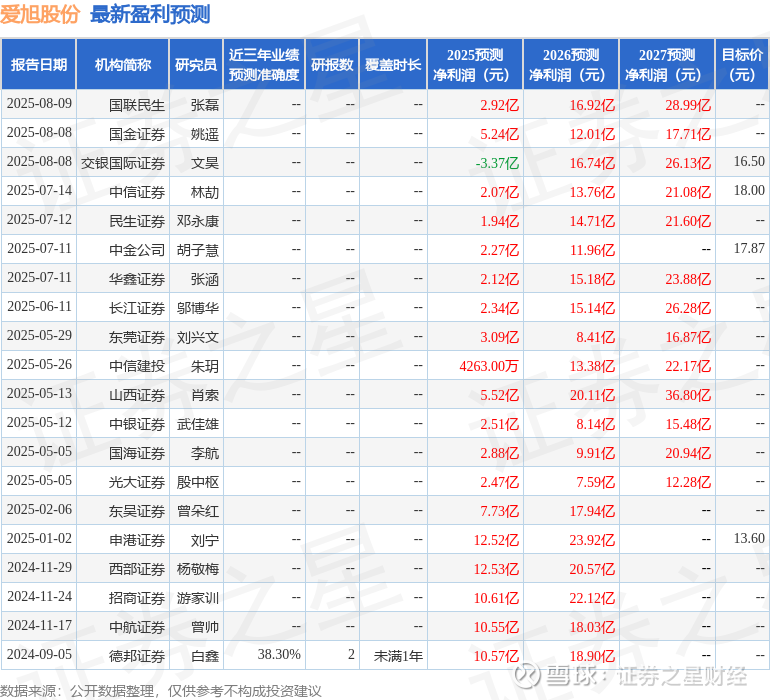
Task: Click the 36.80亿 forecast value
Action: tap(688, 394)
